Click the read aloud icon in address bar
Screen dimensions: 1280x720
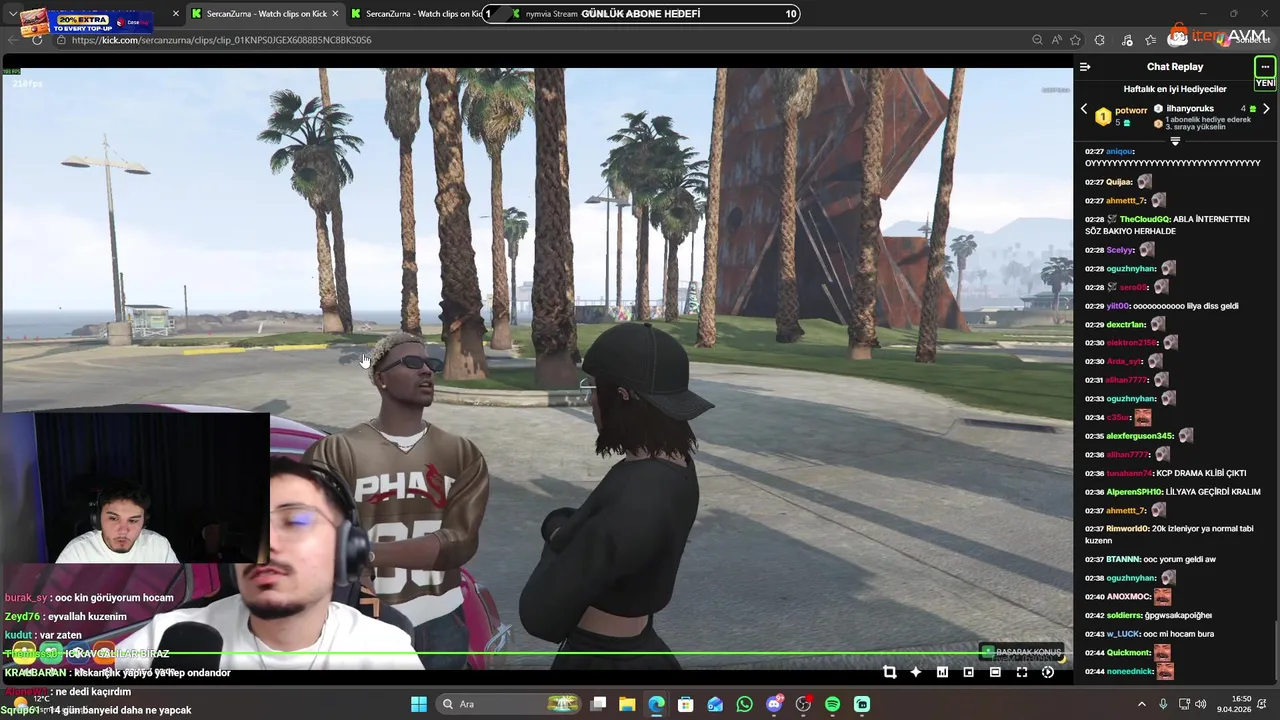[x=1056, y=40]
